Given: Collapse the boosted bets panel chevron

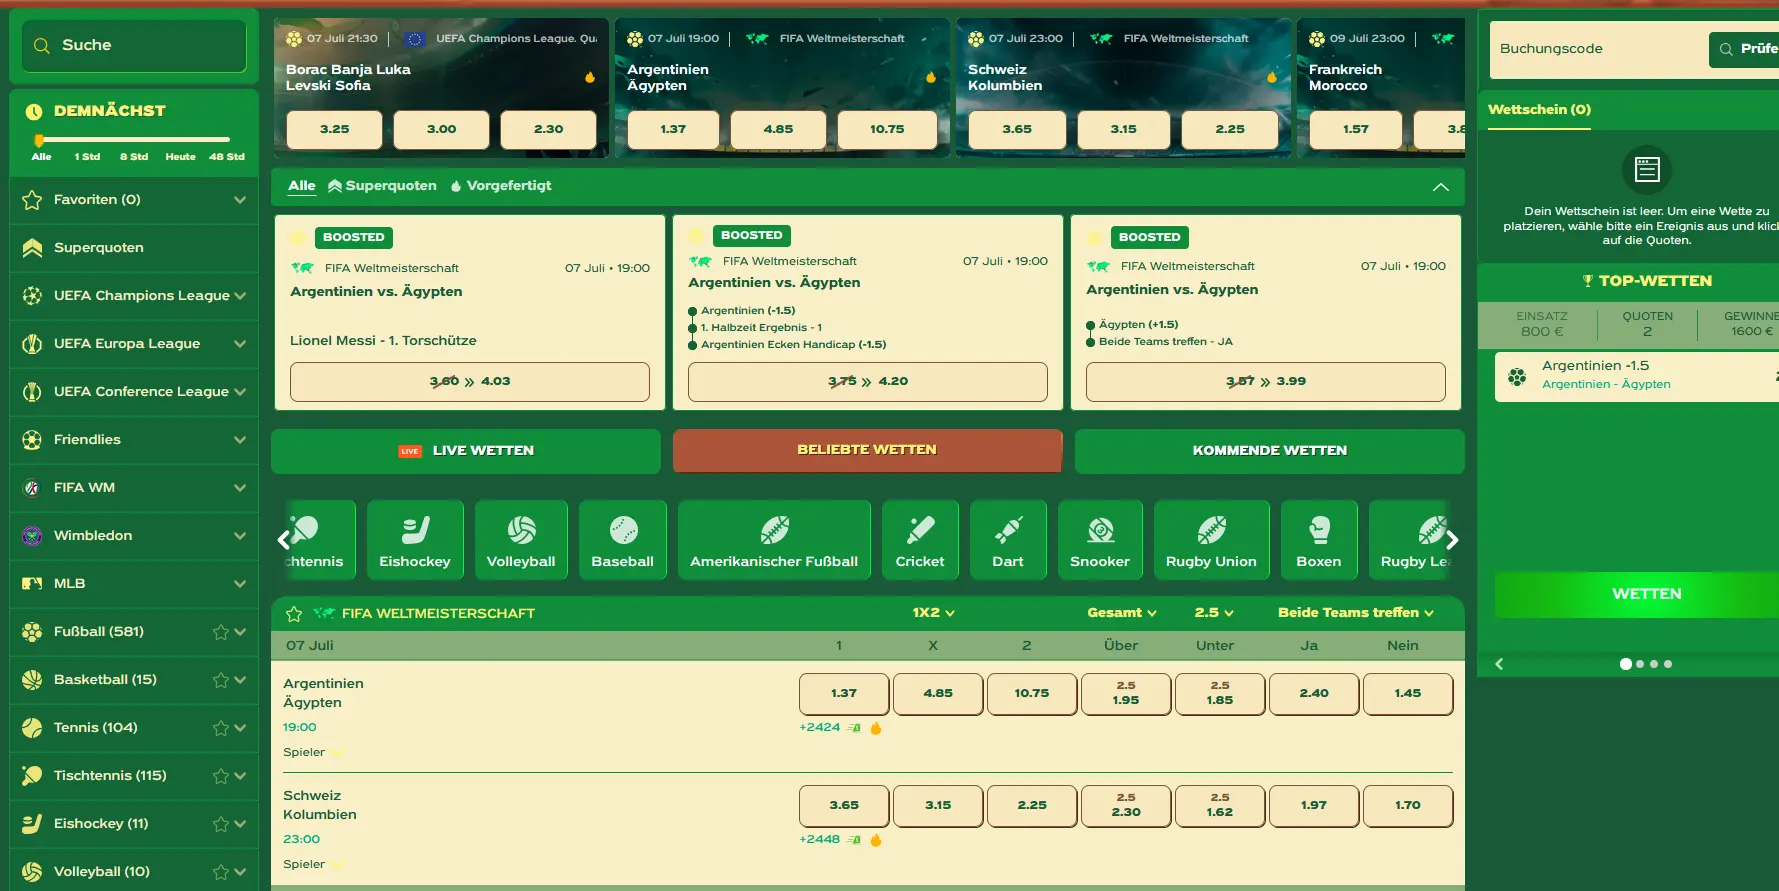Looking at the screenshot, I should click(x=1441, y=187).
